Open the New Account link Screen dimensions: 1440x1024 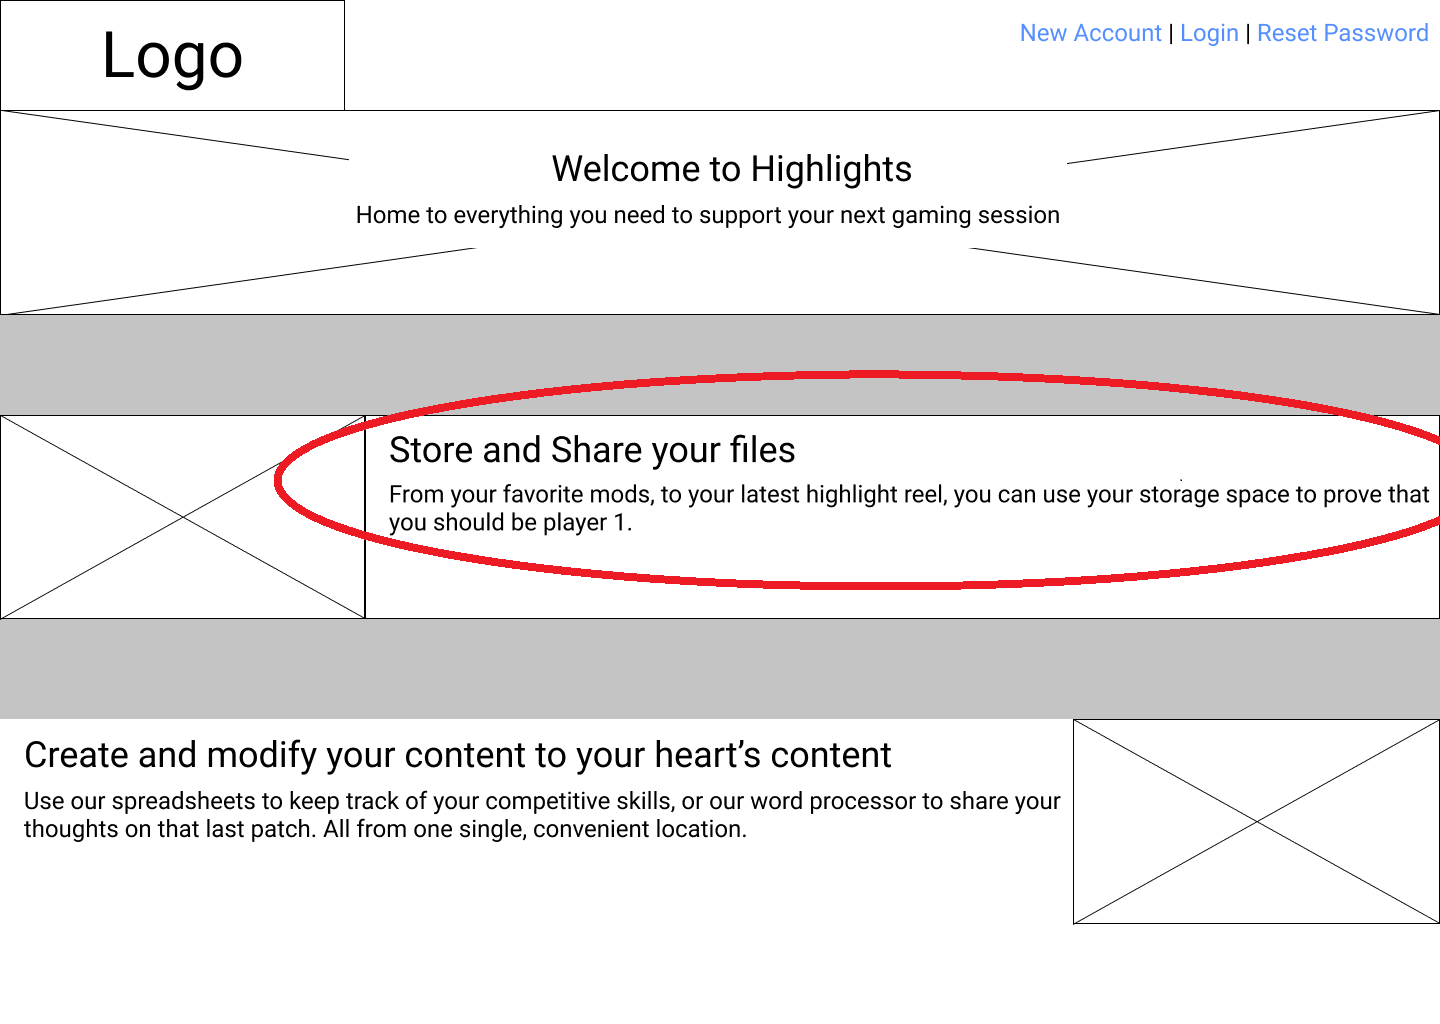1090,33
